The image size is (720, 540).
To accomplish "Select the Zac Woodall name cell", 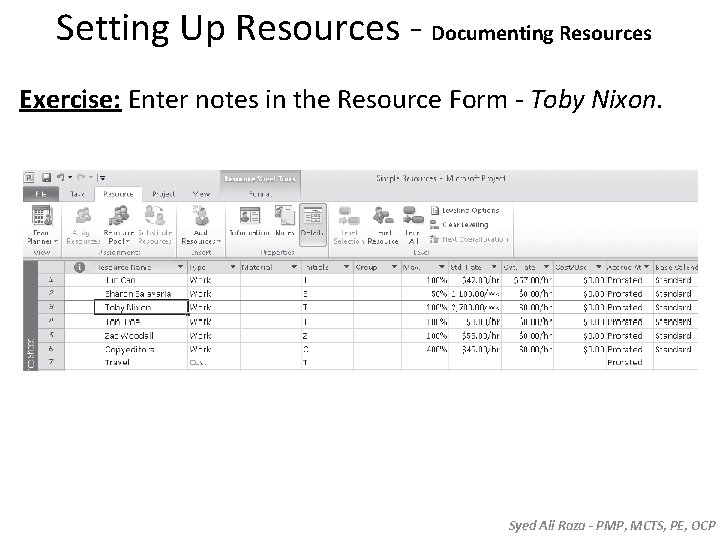I will click(141, 336).
